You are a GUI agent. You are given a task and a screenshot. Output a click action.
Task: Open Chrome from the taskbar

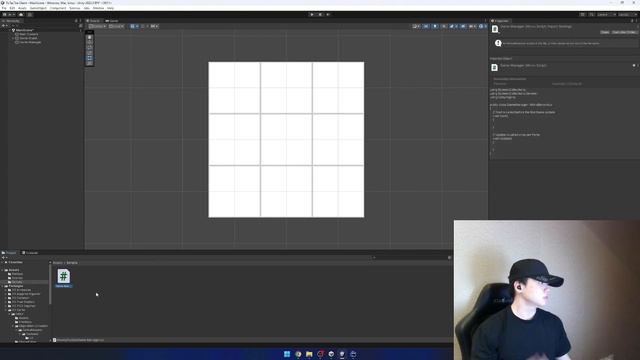coord(298,354)
